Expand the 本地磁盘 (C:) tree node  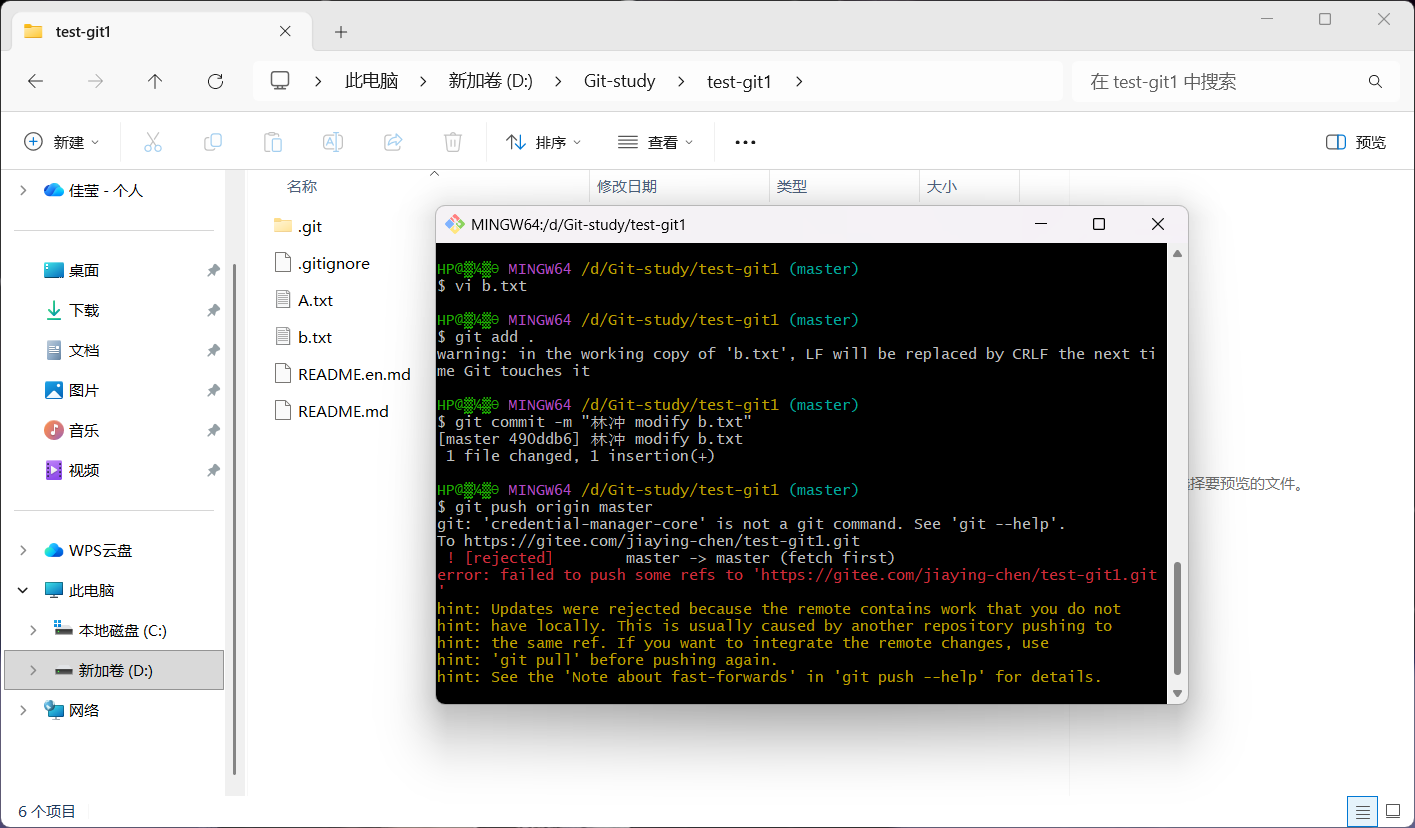coord(34,630)
